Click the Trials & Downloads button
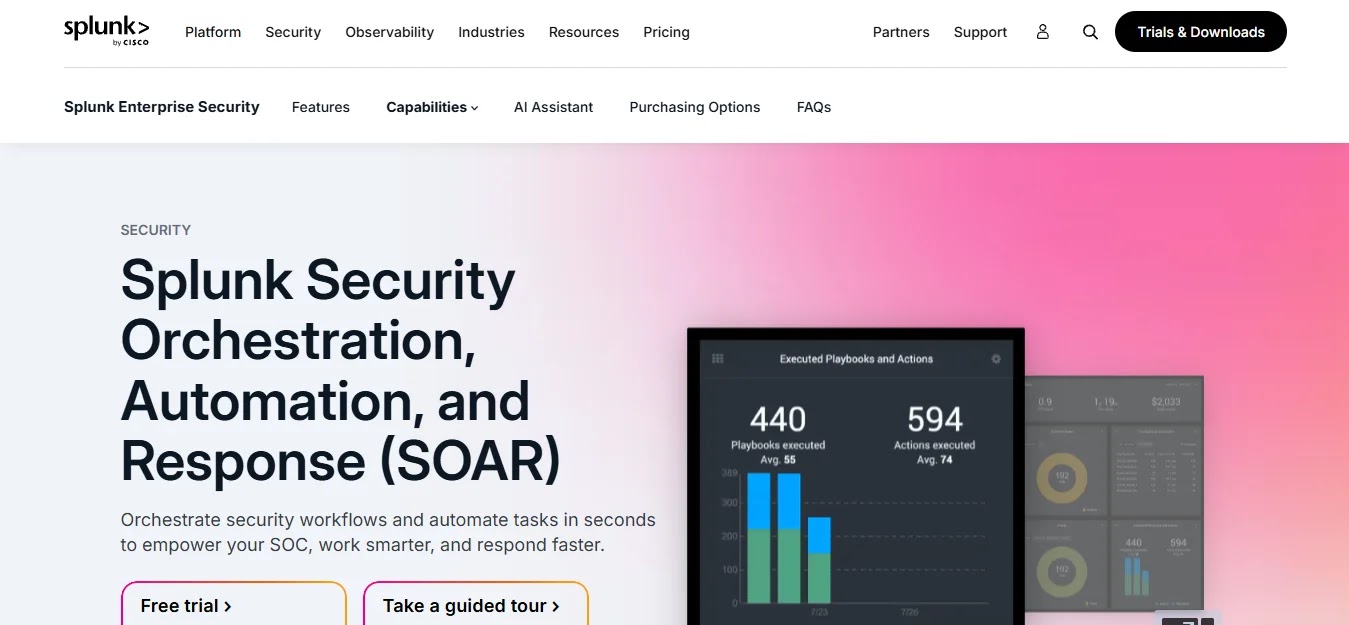1349x625 pixels. tap(1201, 32)
